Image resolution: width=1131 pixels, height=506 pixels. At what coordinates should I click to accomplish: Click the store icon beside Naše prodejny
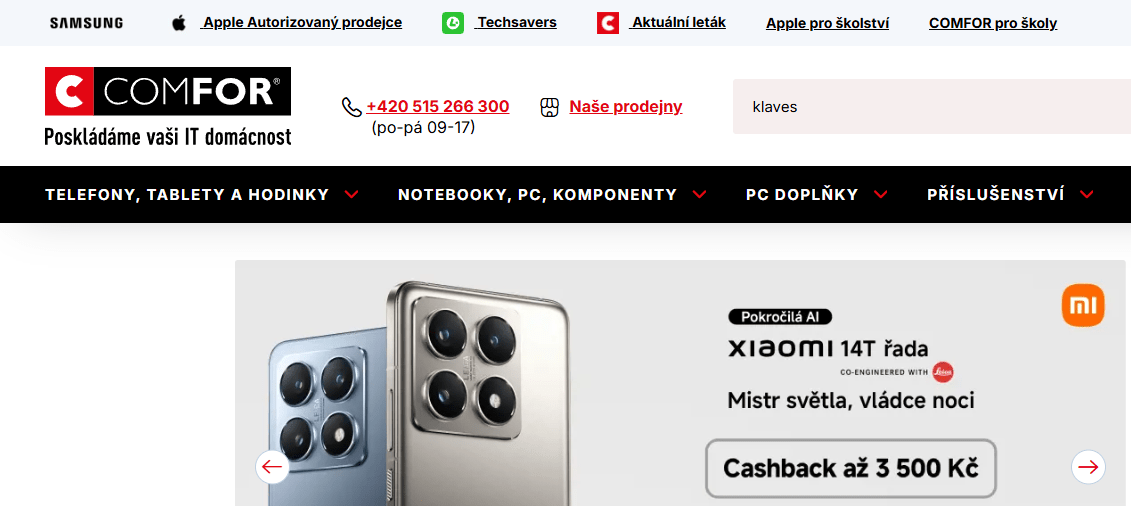point(550,107)
